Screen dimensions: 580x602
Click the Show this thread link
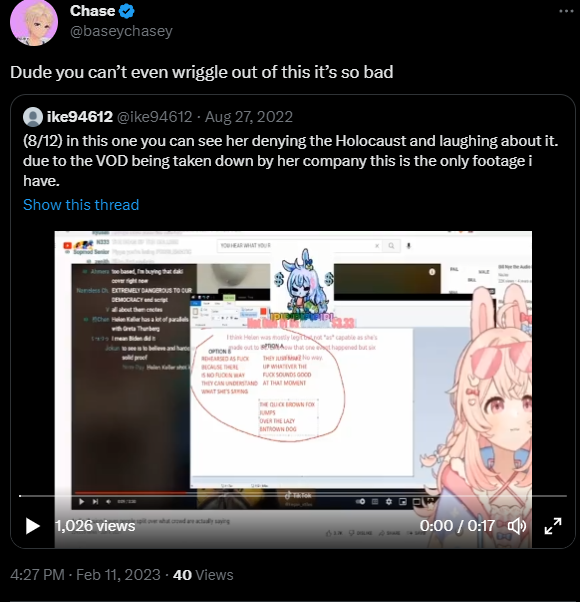81,205
